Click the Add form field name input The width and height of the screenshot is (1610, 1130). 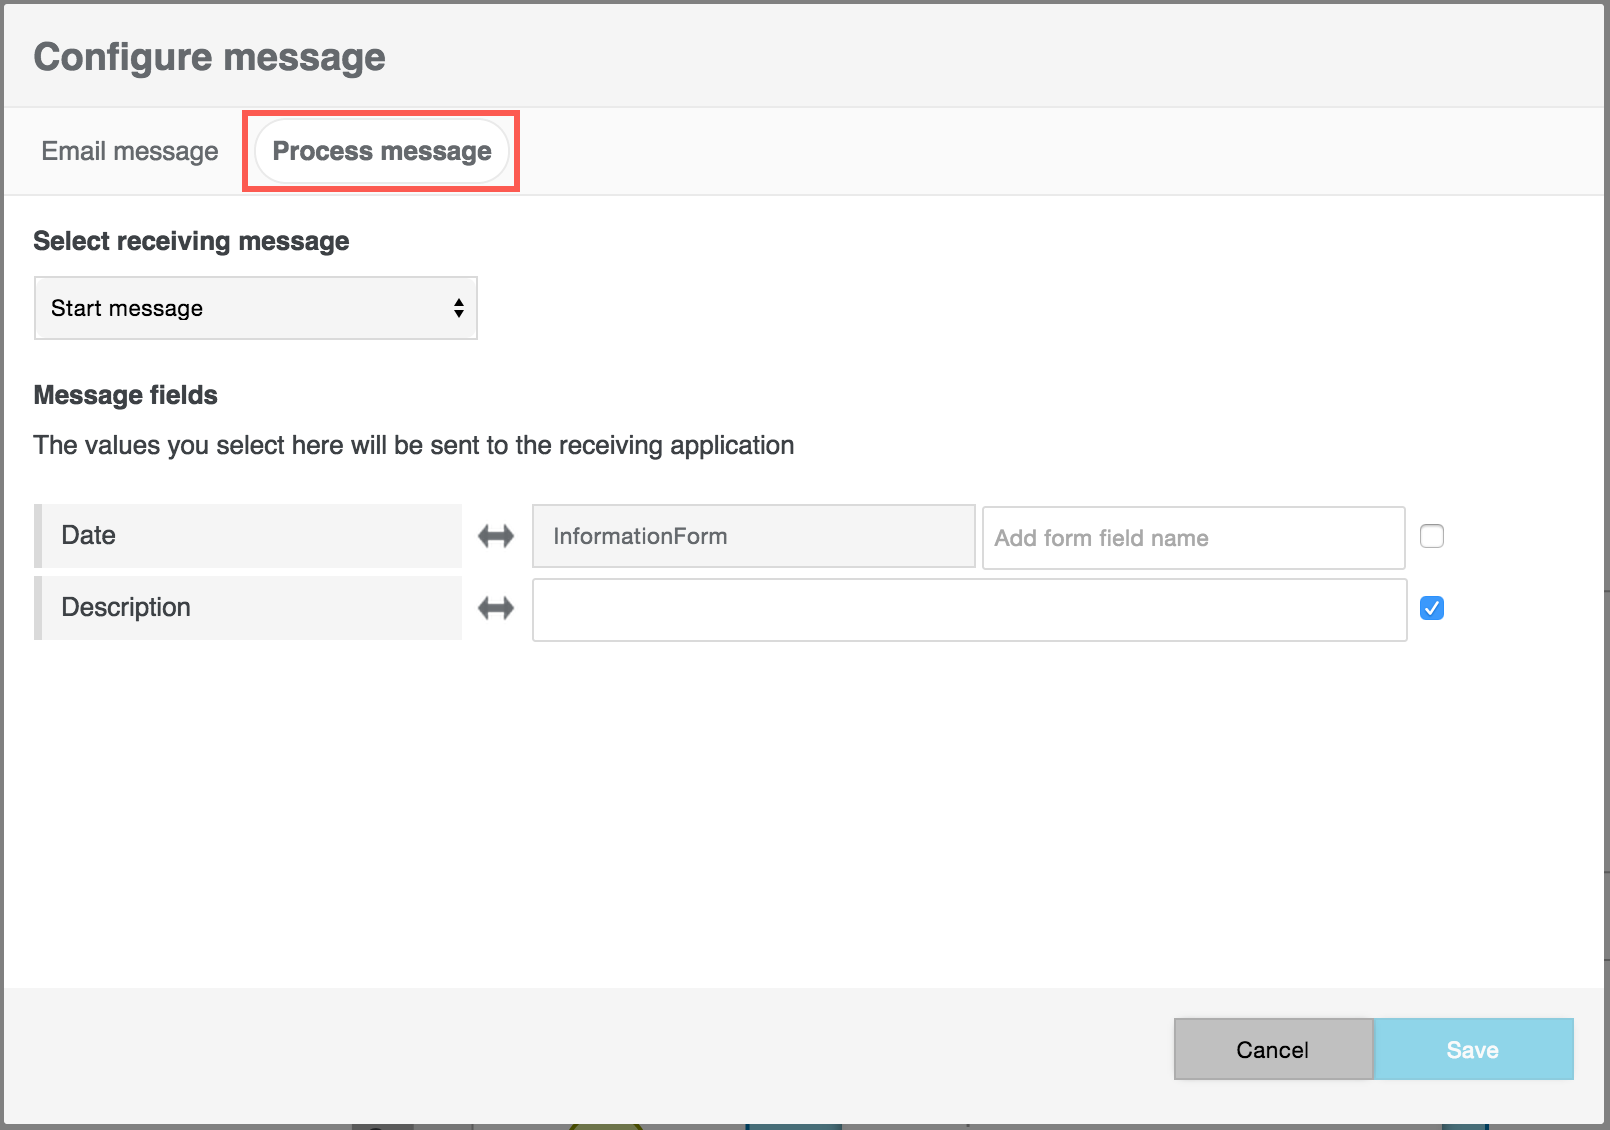pos(1193,538)
